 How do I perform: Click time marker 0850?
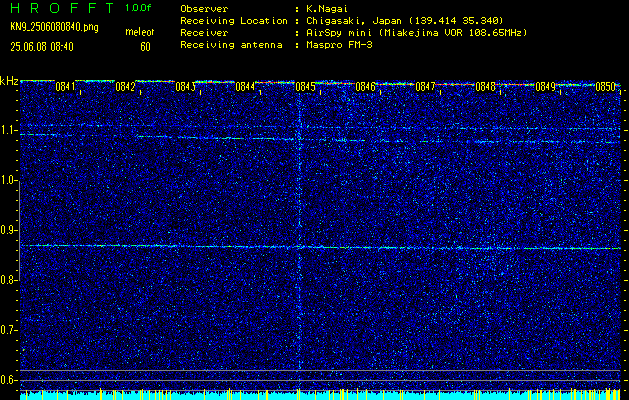pyautogui.click(x=605, y=87)
